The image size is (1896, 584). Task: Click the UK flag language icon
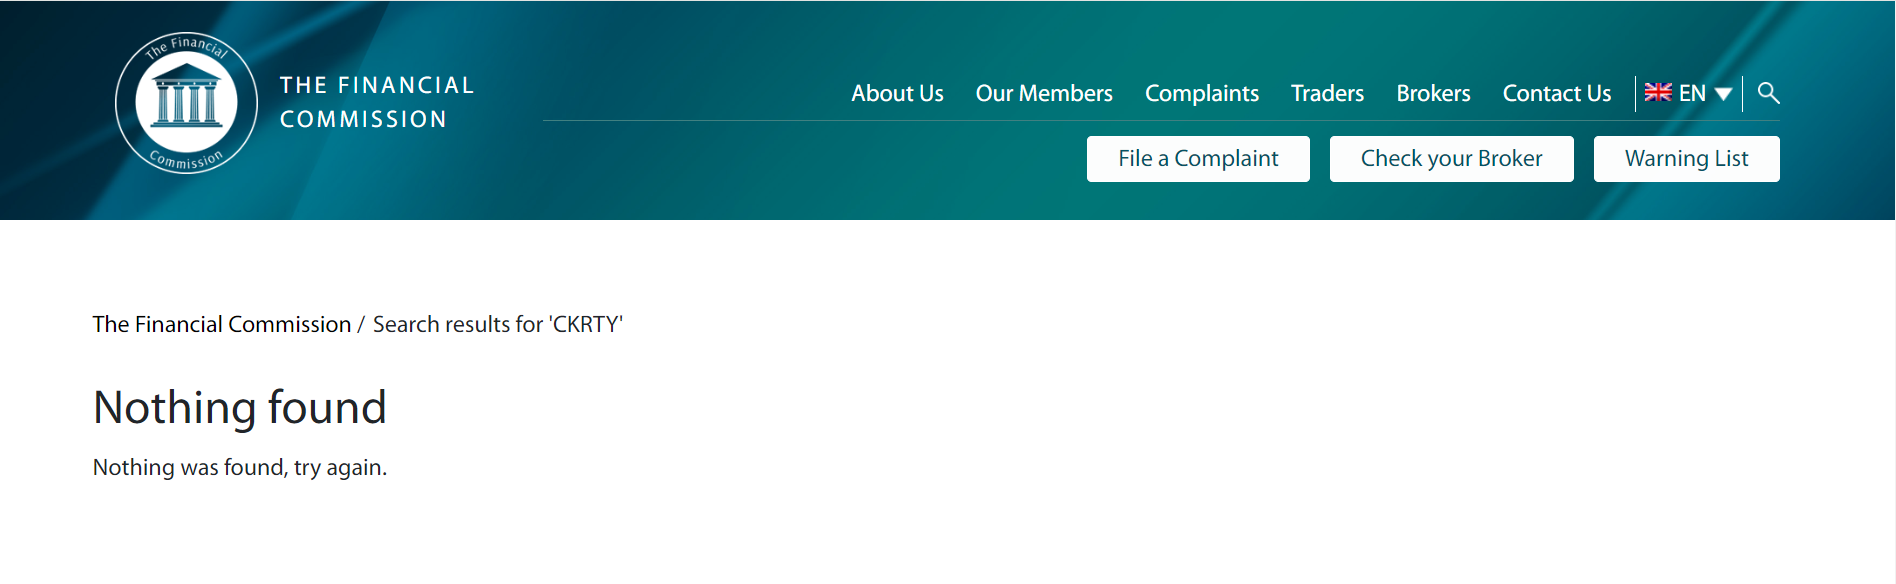1658,93
